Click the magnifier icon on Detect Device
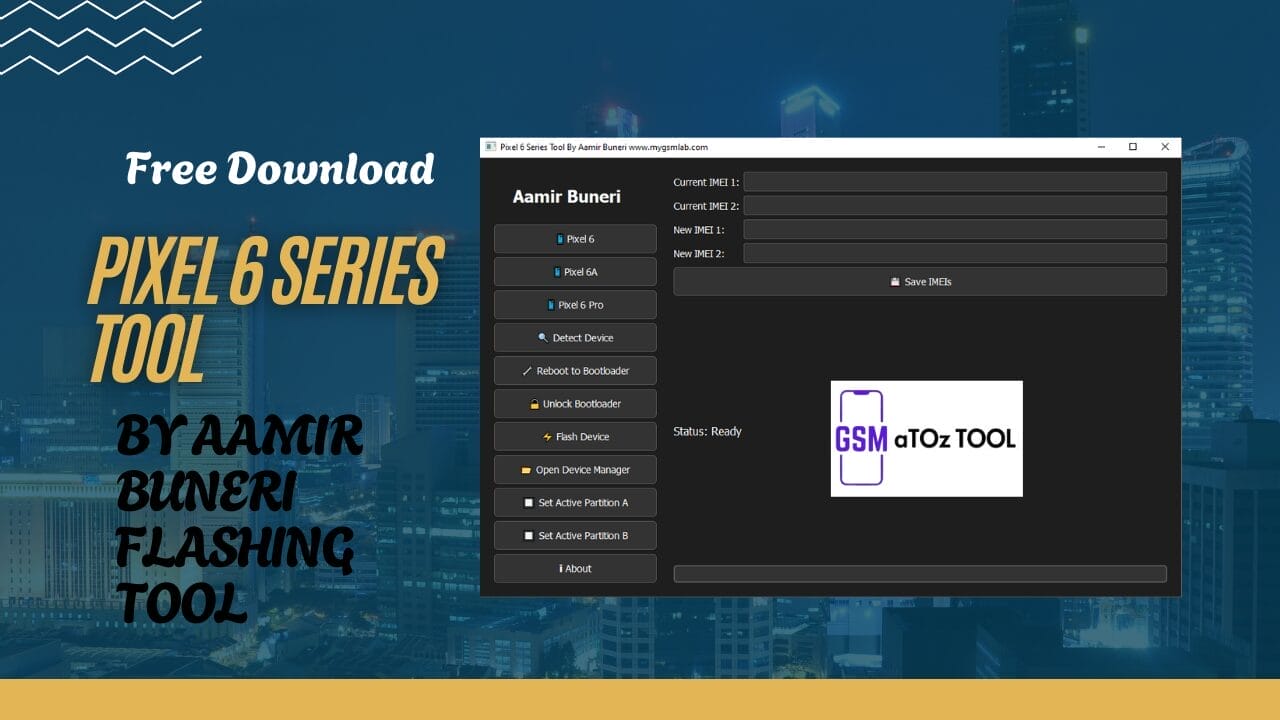This screenshot has height=720, width=1280. coord(542,337)
